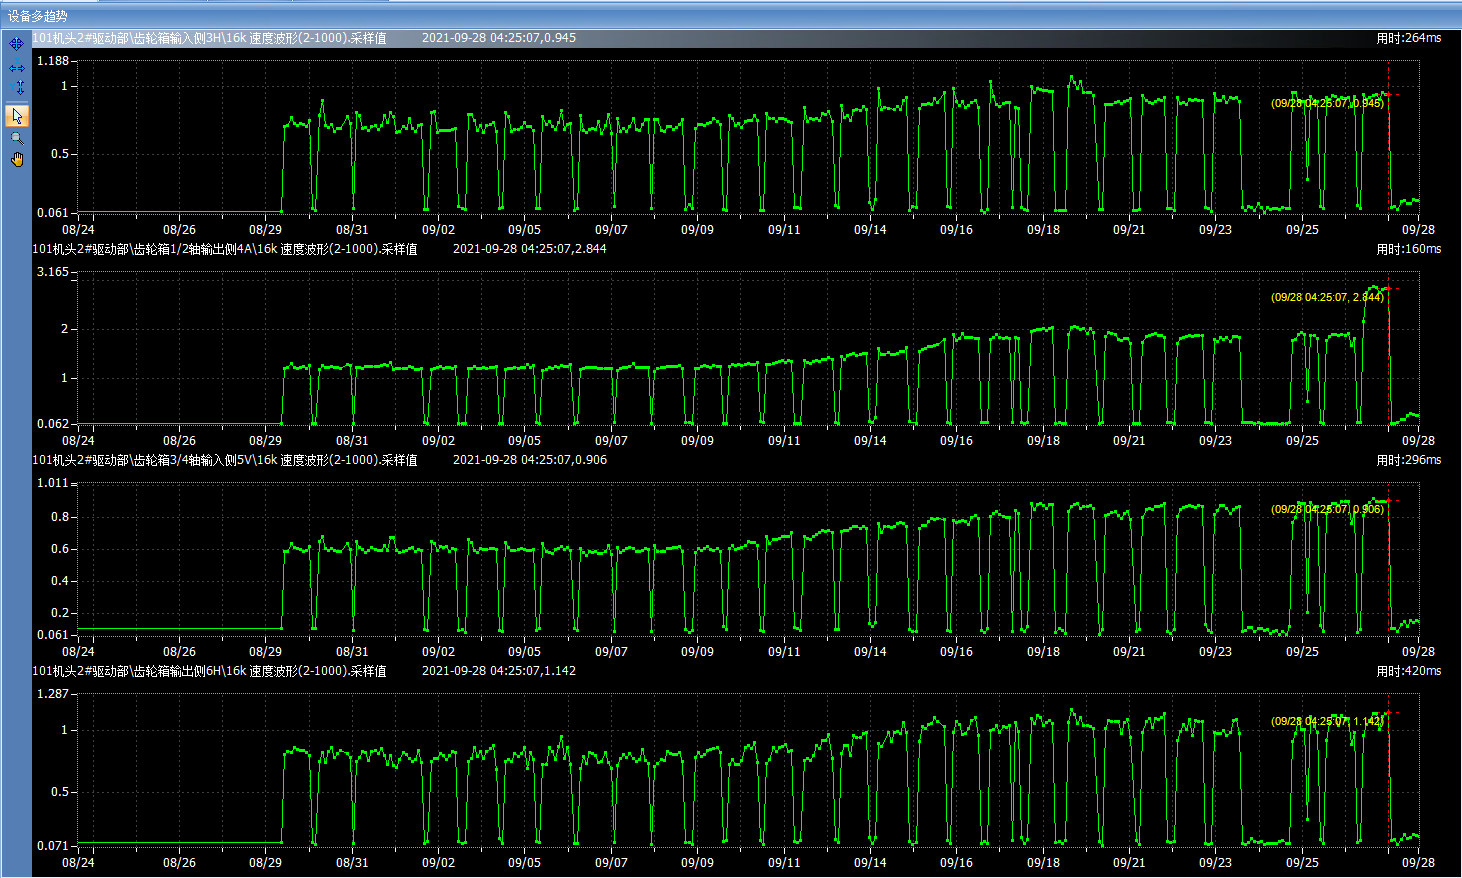
Task: Activate the arrow pointer cursor tool
Action: (16, 116)
